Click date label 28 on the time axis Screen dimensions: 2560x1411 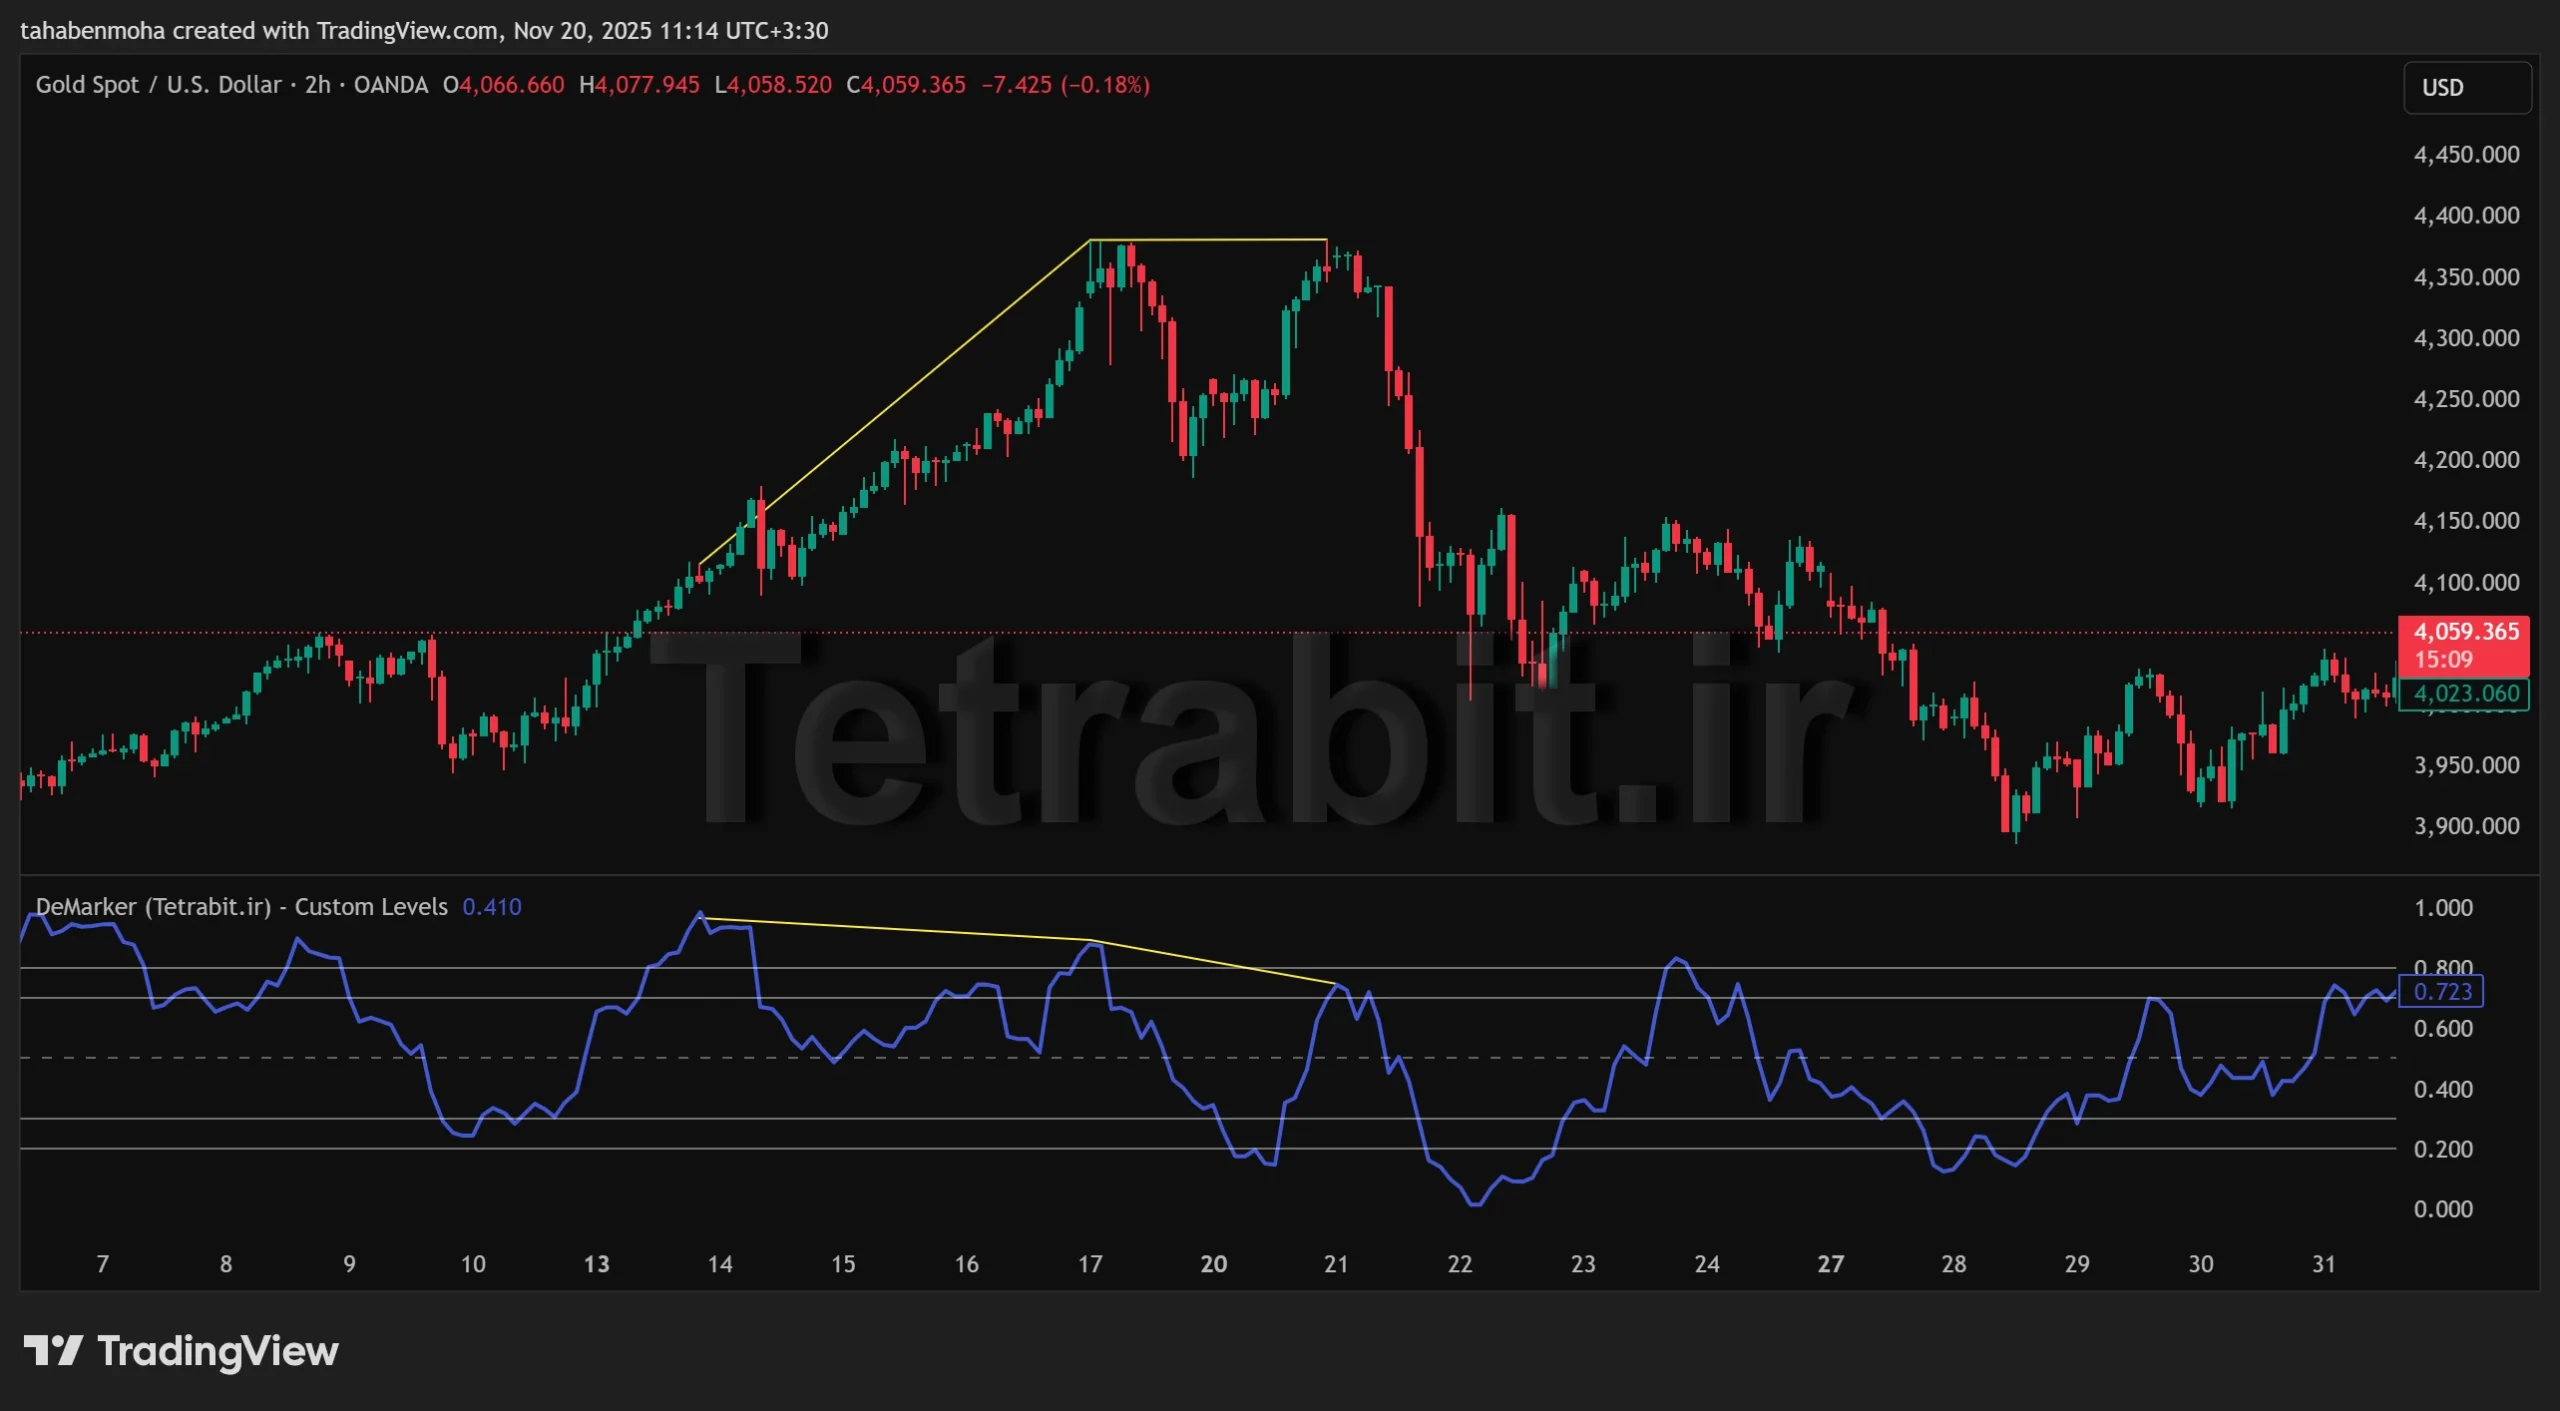(1954, 1264)
